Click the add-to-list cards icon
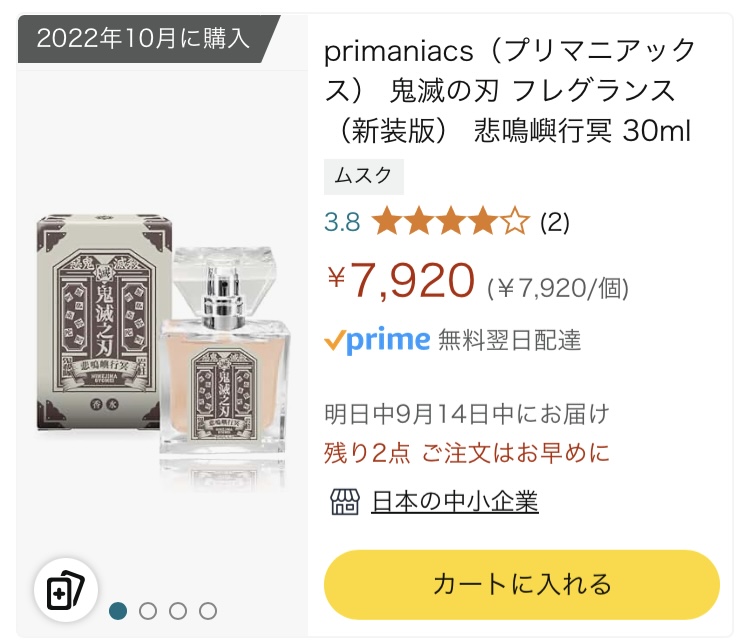Image resolution: width=750 pixels, height=640 pixels. click(66, 590)
